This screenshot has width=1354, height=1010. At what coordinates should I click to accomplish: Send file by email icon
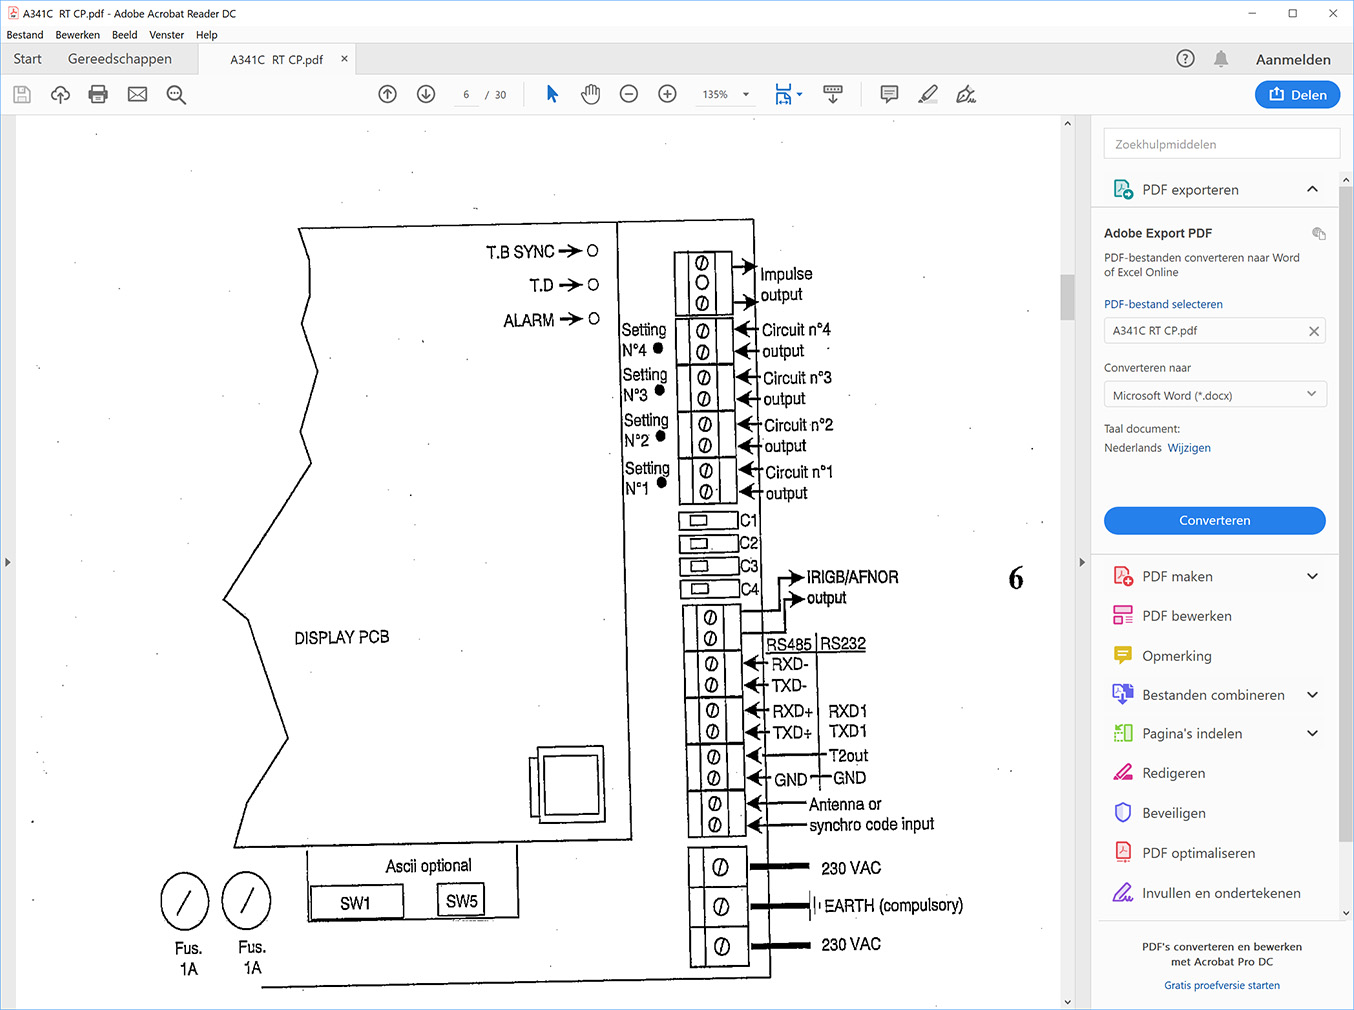[137, 95]
